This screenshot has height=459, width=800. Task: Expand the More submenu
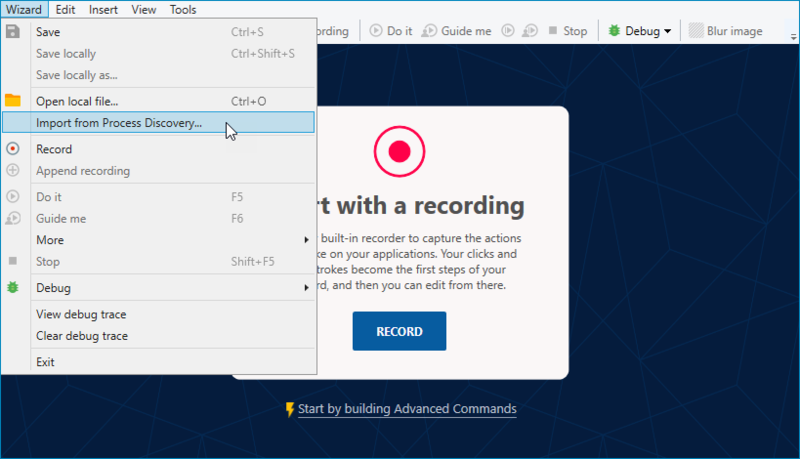pos(158,240)
